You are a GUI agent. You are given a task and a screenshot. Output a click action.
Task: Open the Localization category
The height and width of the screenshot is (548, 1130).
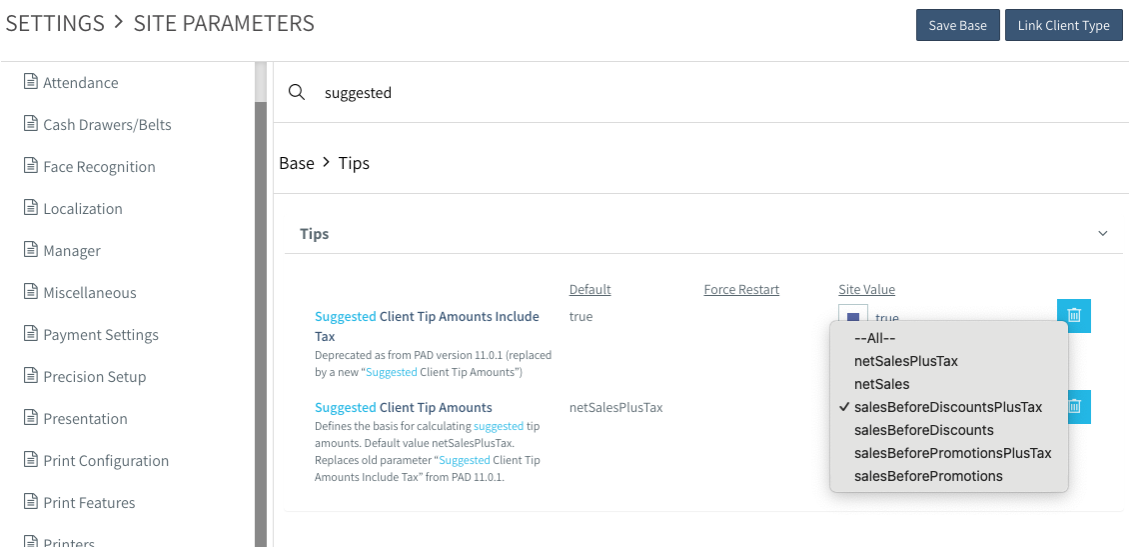82,209
